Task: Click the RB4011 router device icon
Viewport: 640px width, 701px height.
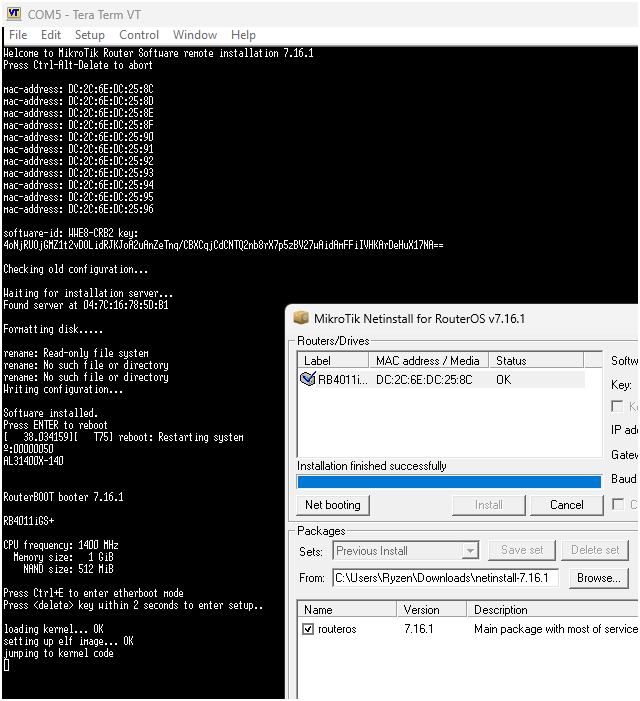Action: (x=307, y=379)
